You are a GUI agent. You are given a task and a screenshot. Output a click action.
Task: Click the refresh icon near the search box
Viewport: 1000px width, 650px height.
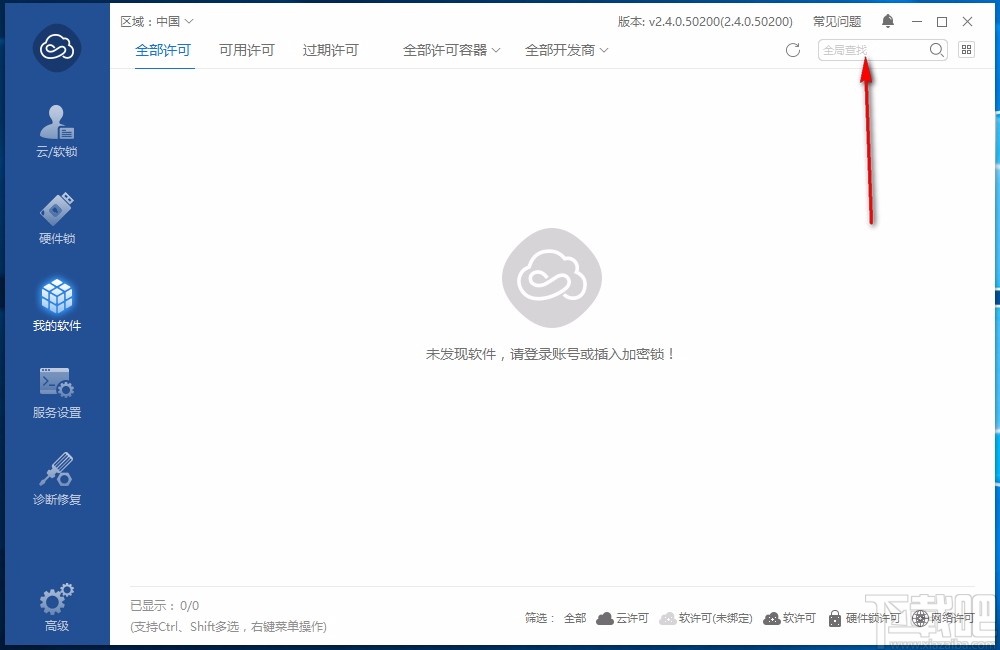coord(793,49)
